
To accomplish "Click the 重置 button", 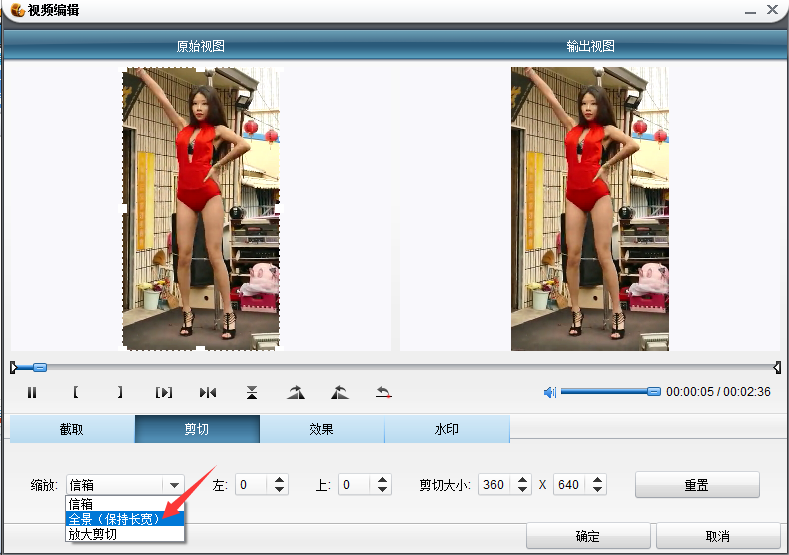I will click(697, 485).
